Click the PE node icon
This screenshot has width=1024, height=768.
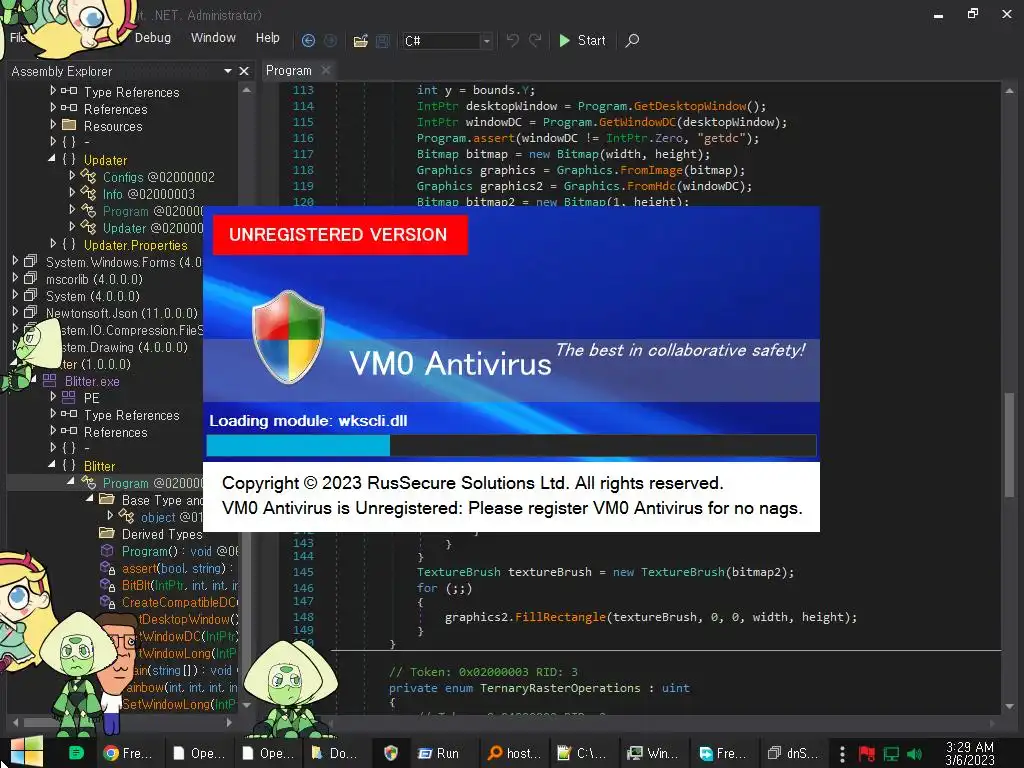[x=69, y=397]
